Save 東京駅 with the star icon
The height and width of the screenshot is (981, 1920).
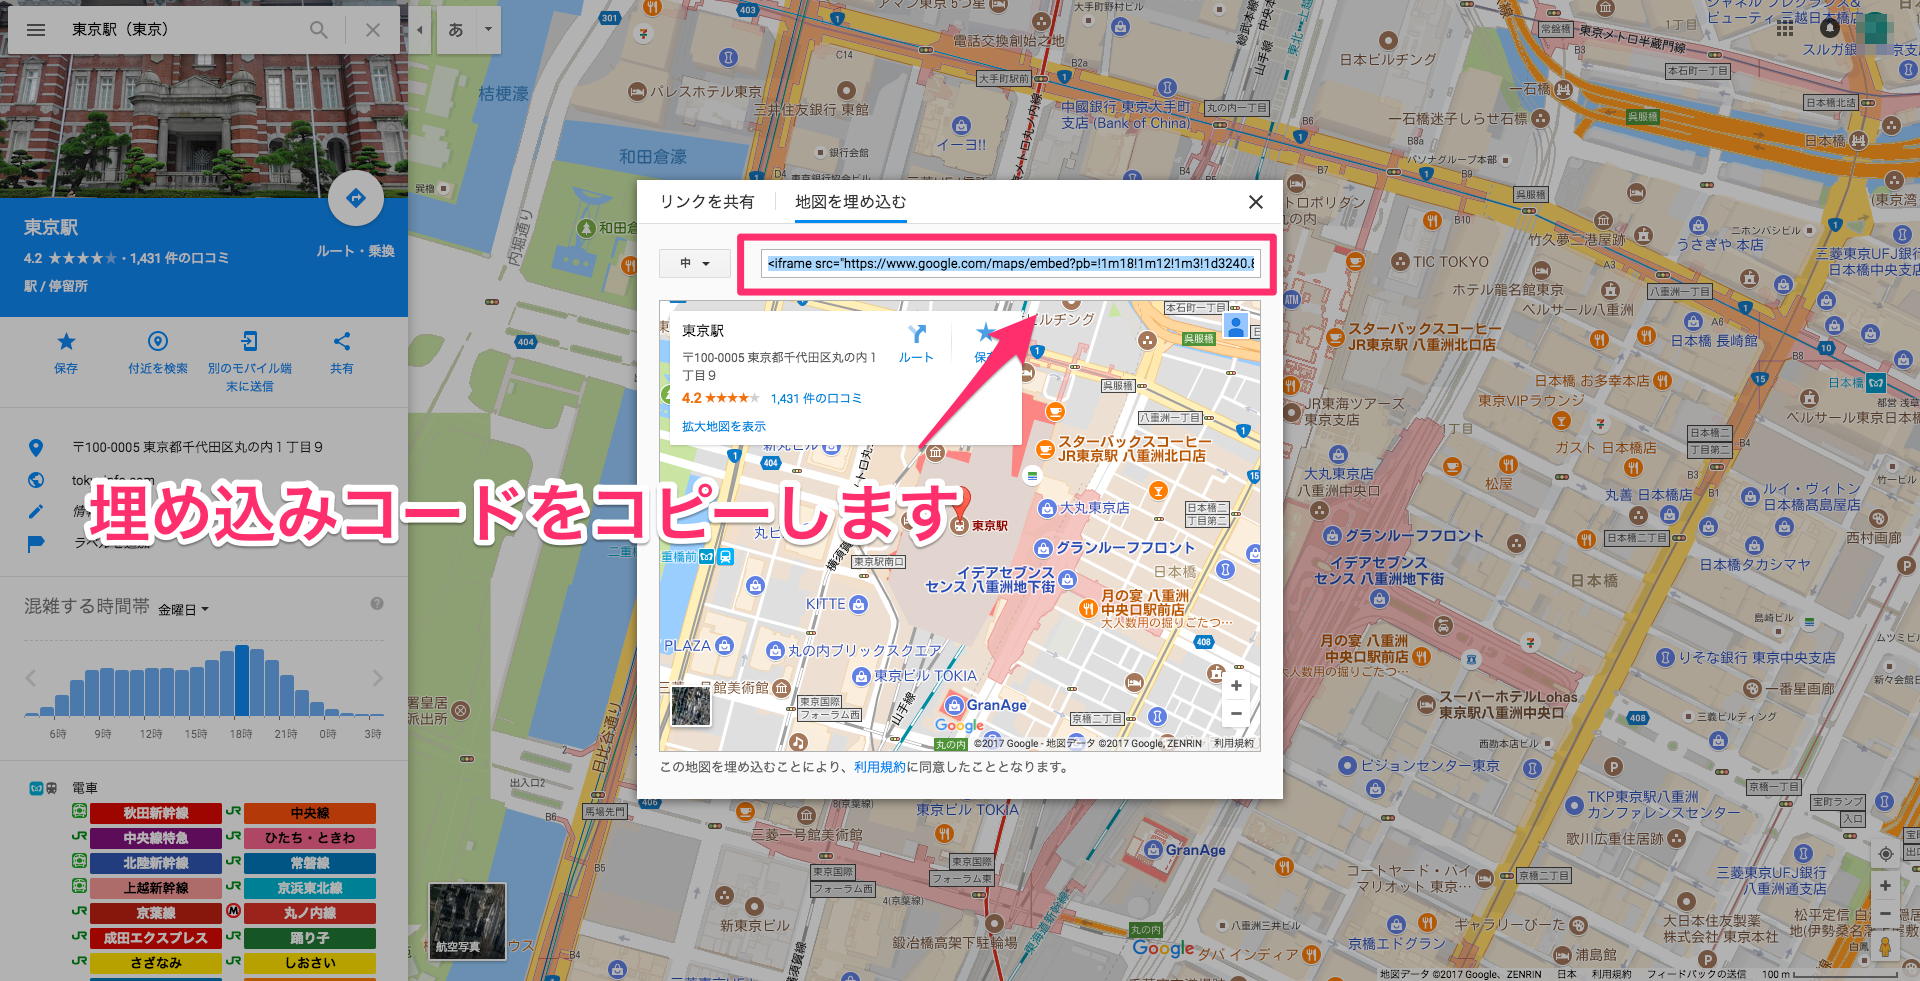click(66, 341)
